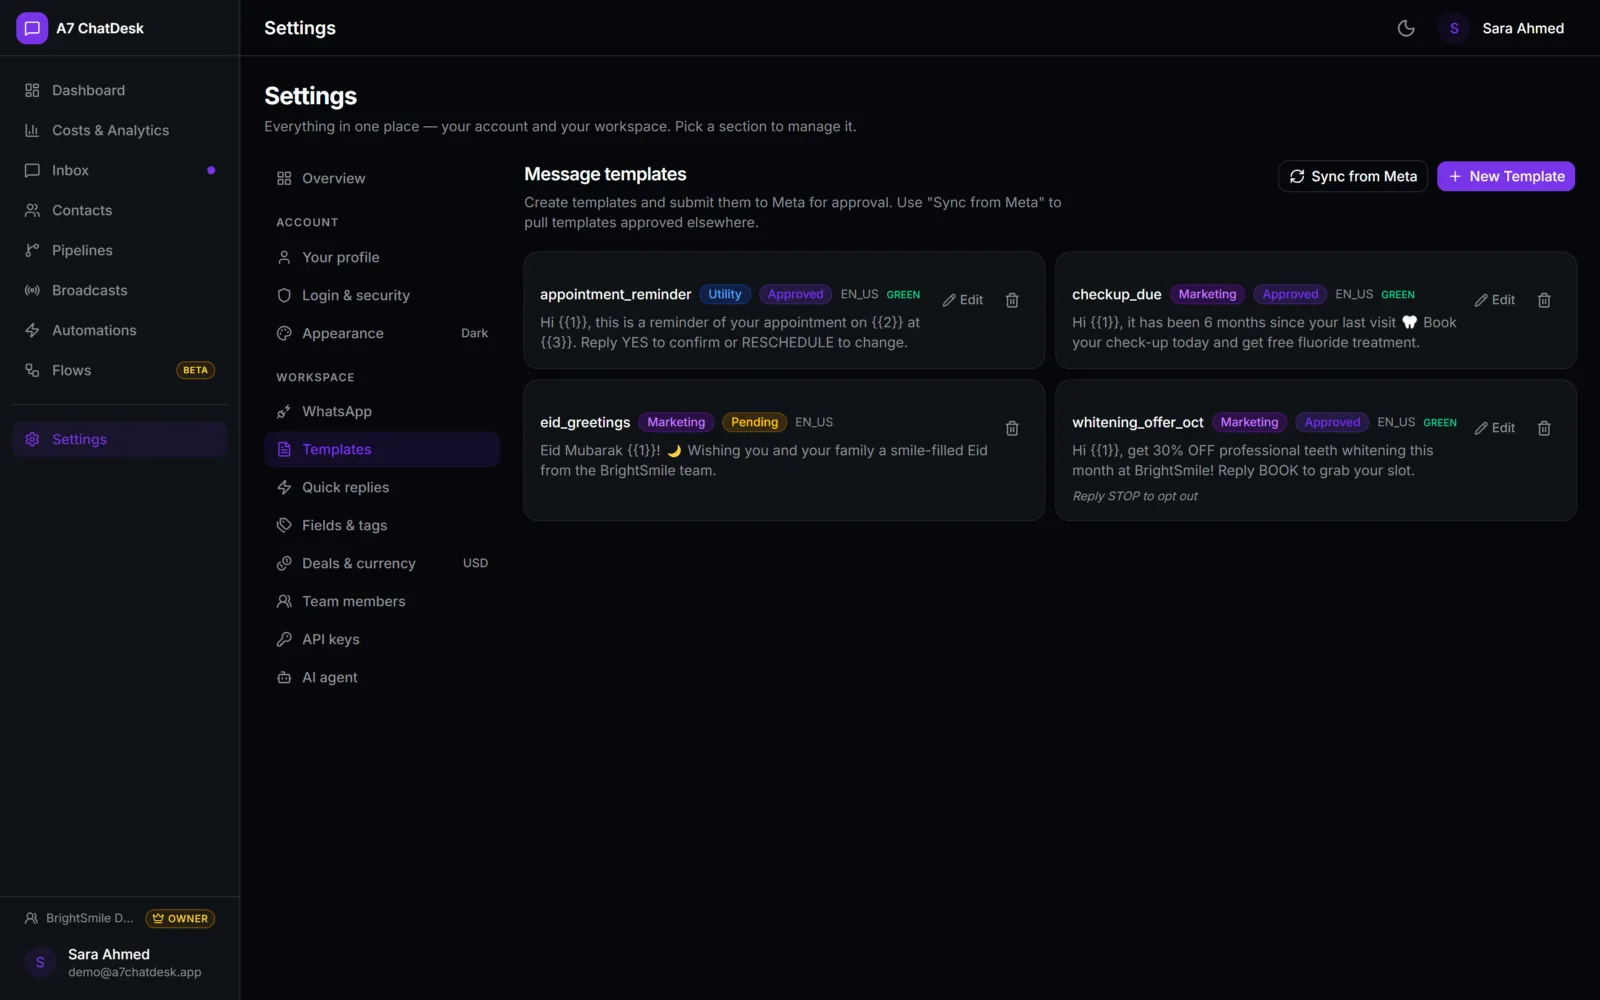Go to the Inbox
The width and height of the screenshot is (1600, 1000).
coord(120,170)
